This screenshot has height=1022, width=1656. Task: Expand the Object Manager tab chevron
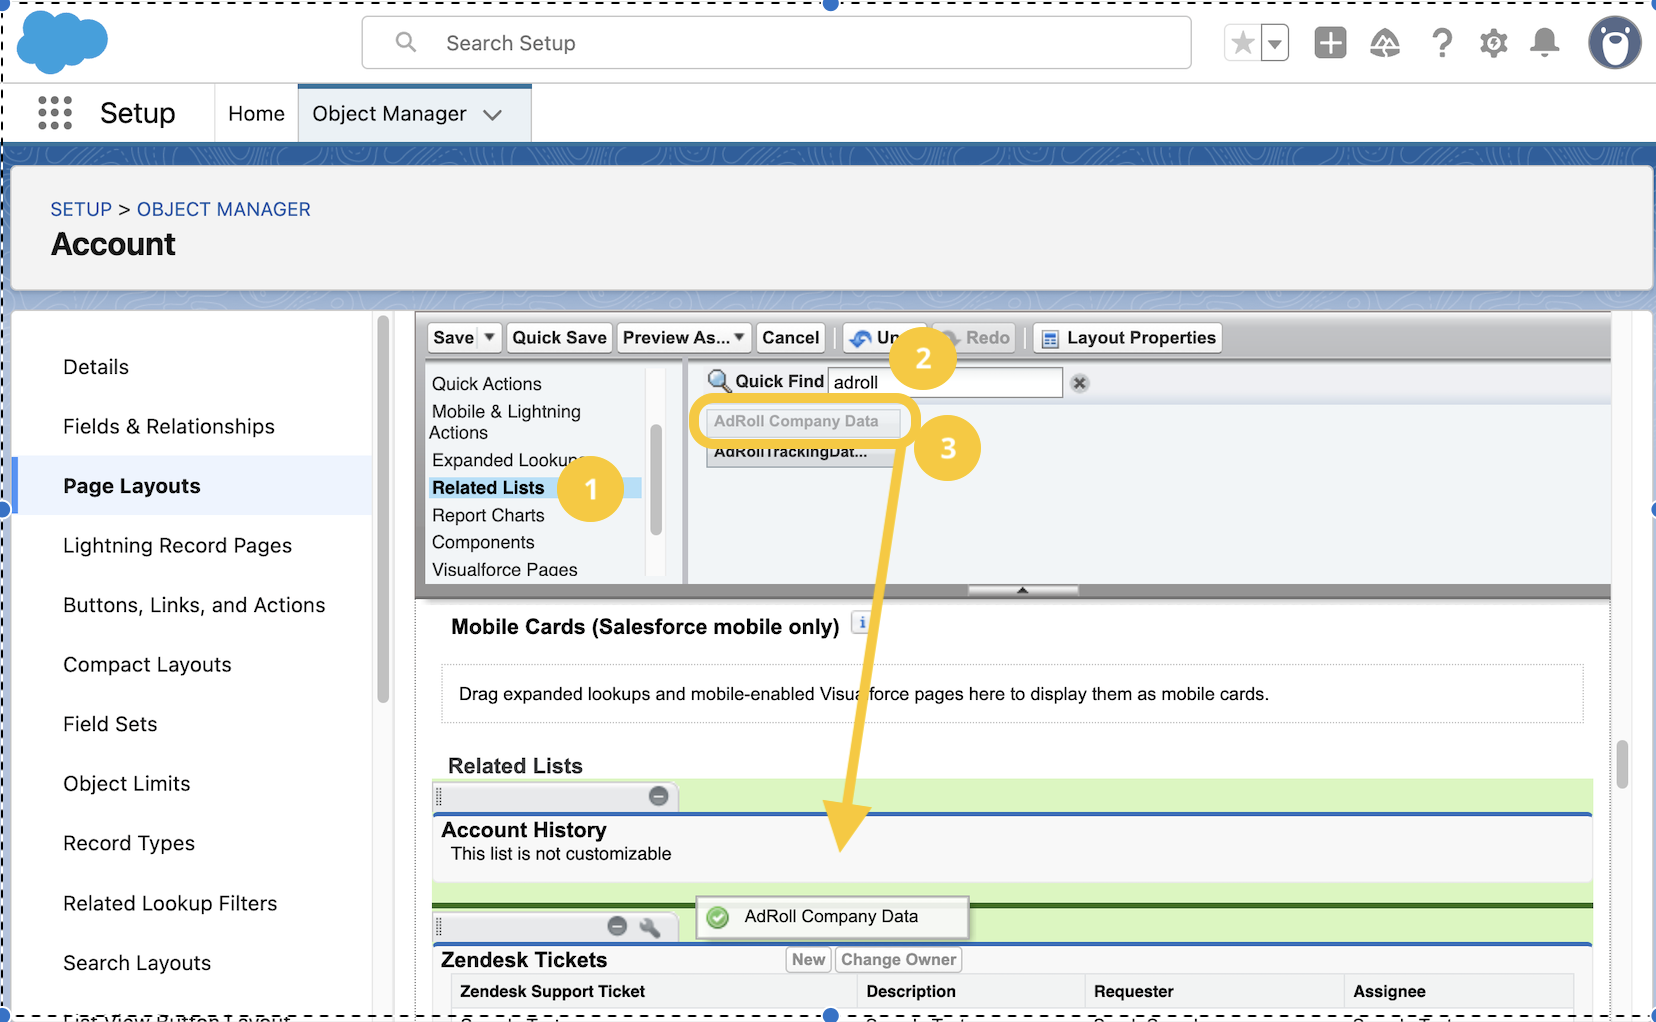coord(492,115)
